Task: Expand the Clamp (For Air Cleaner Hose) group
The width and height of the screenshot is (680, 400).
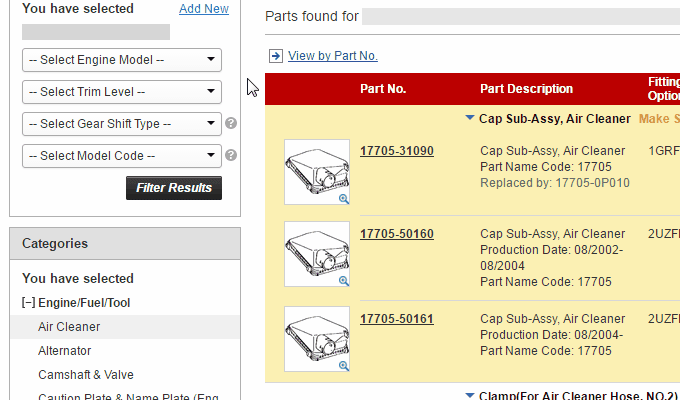Action: click(470, 396)
